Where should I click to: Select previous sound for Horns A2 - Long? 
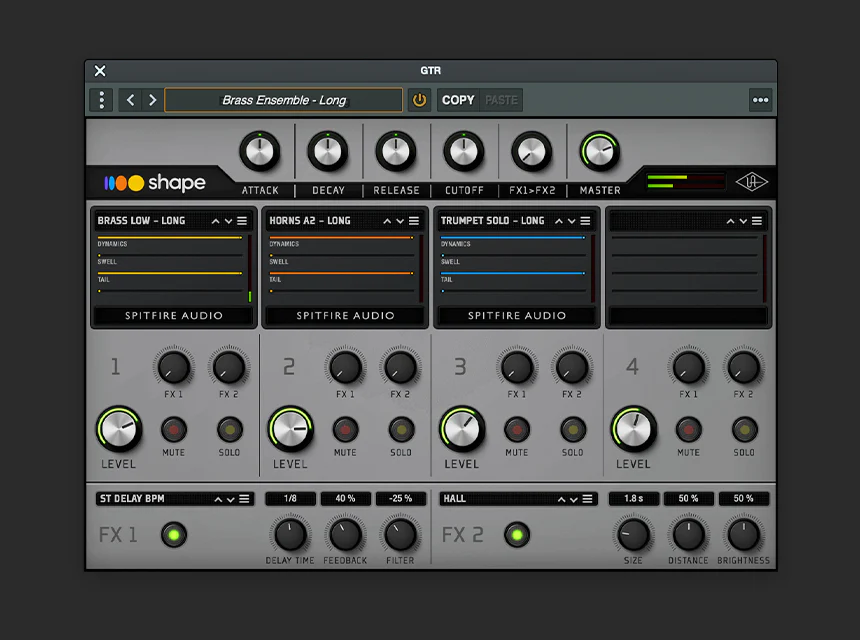387,221
